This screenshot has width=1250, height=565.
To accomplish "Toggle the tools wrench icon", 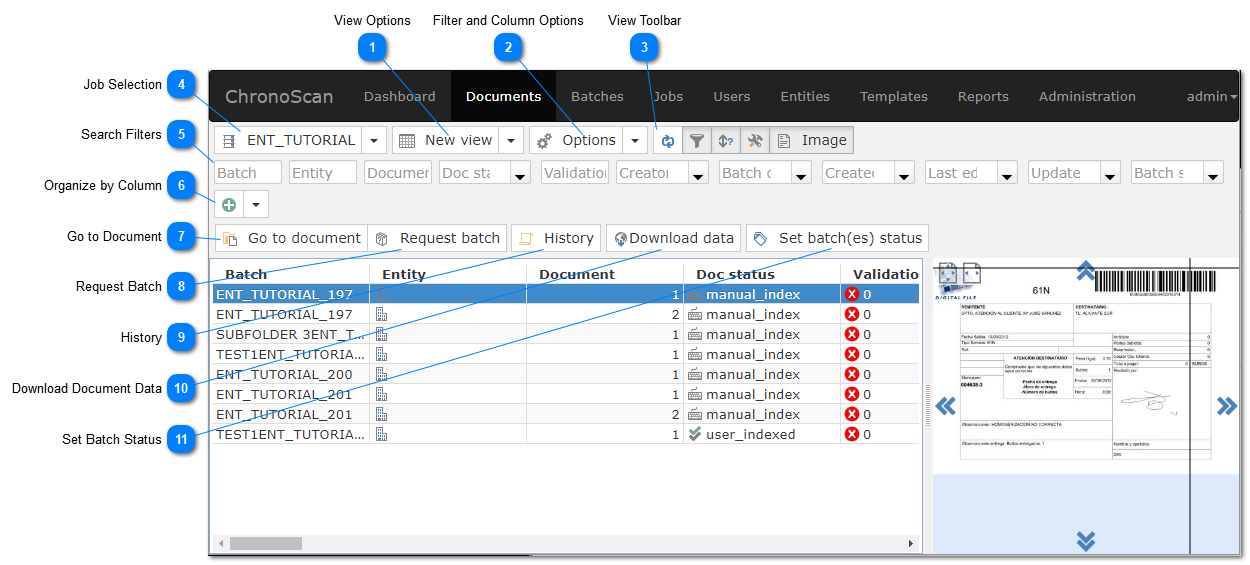I will (755, 140).
